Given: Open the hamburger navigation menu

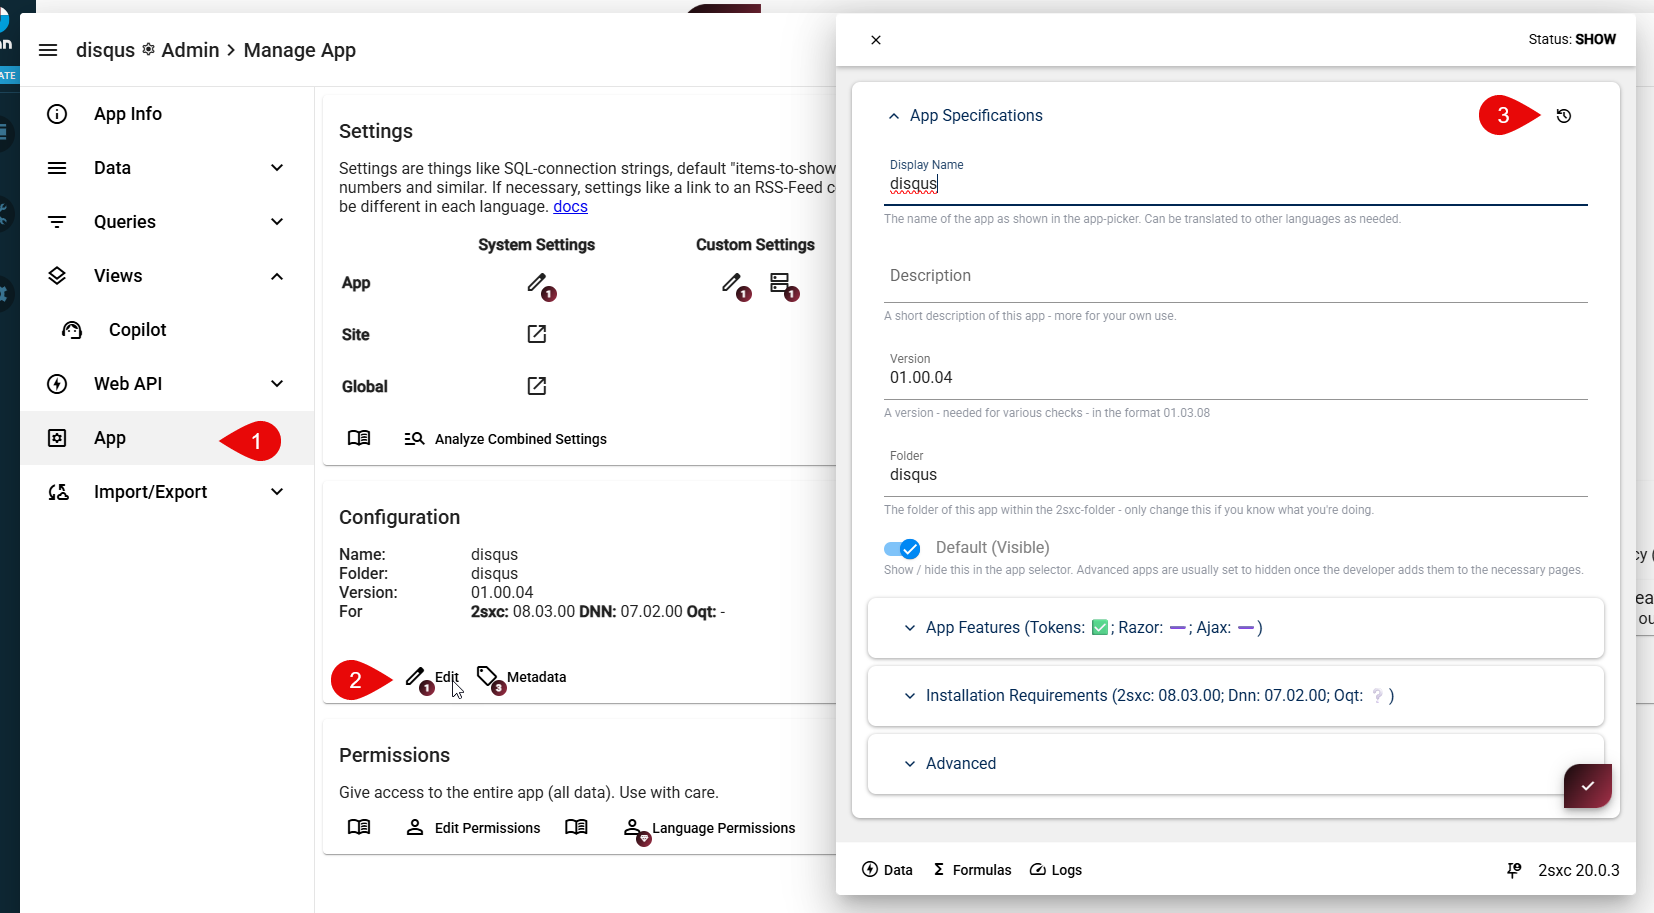Looking at the screenshot, I should click(x=48, y=50).
